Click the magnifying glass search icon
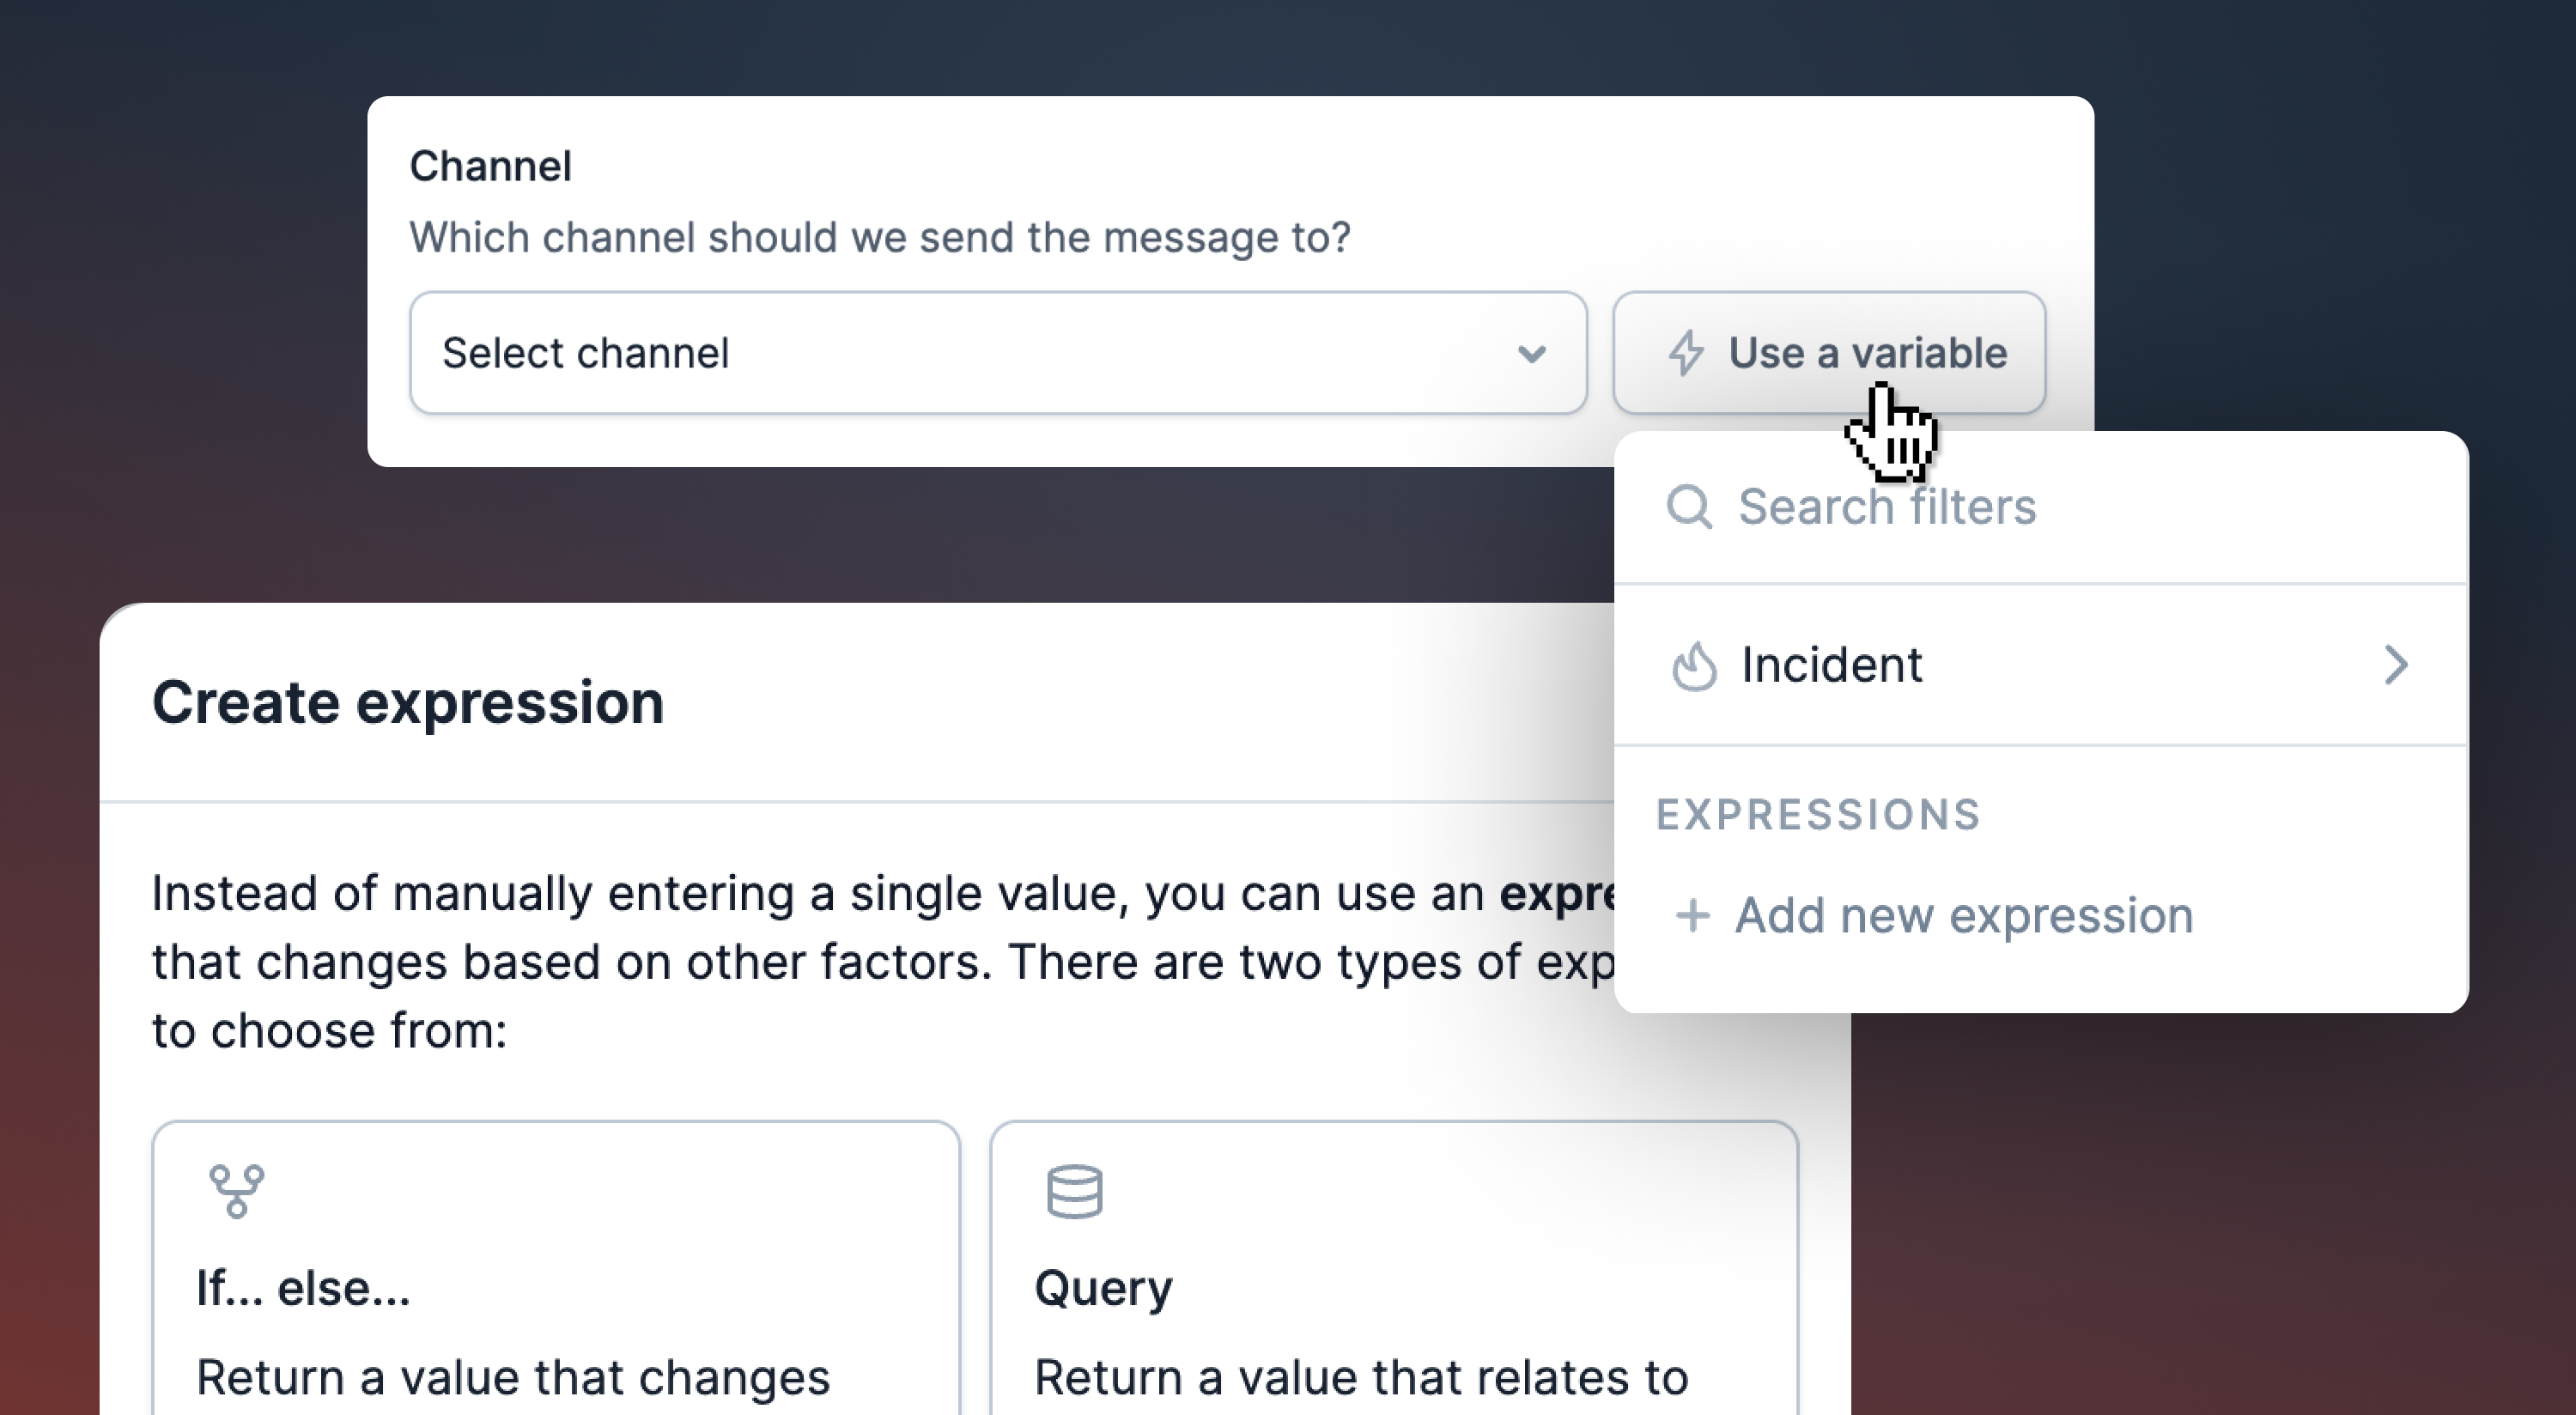Screen dimensions: 2576x1415 [1689, 507]
